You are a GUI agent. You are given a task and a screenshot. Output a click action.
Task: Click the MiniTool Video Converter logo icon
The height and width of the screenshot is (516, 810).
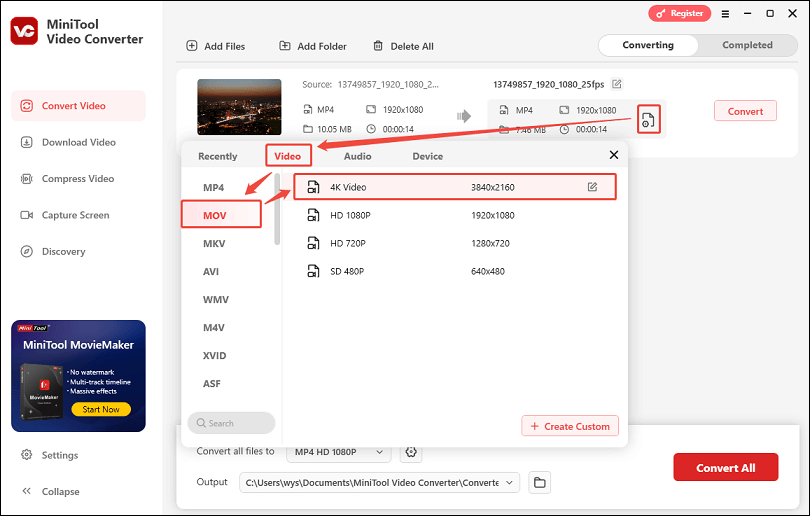pyautogui.click(x=24, y=31)
